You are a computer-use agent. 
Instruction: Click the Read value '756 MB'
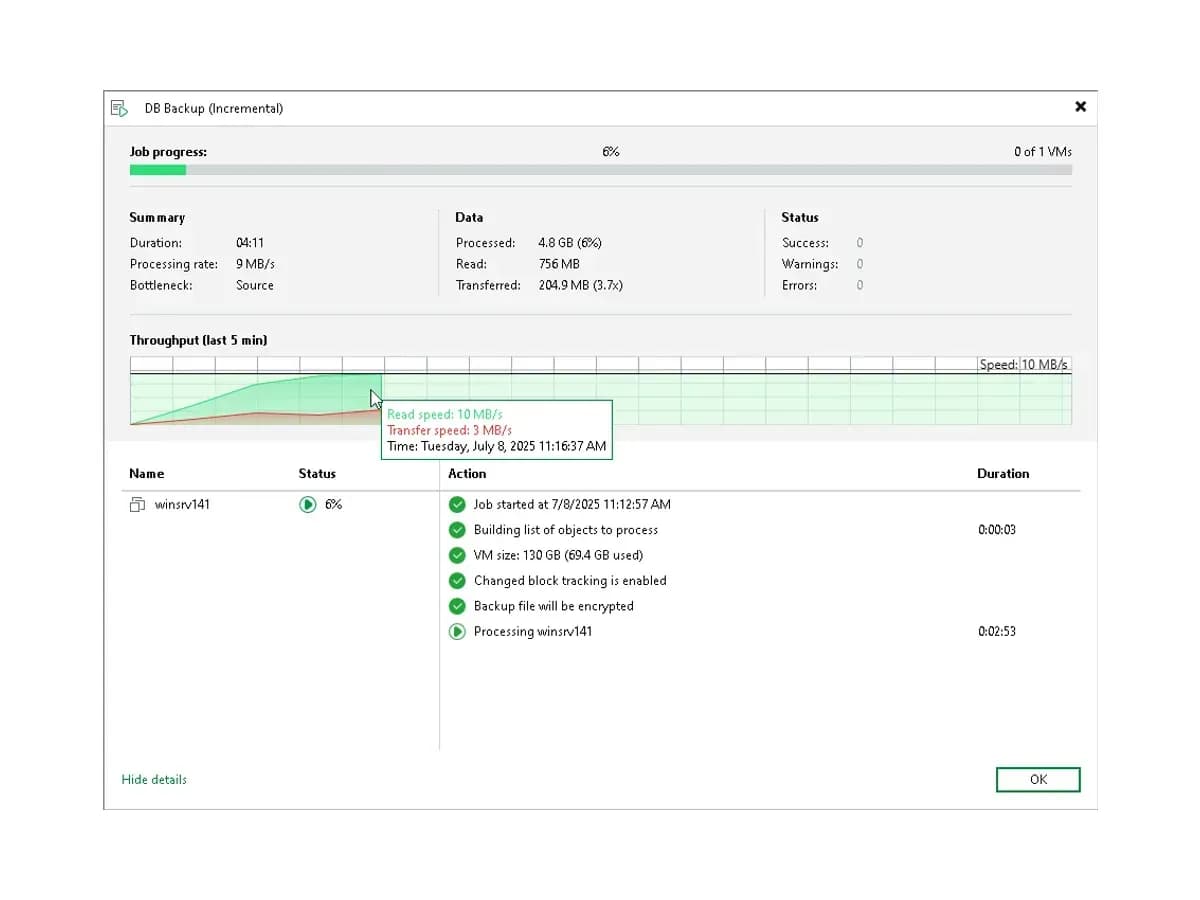coord(559,265)
